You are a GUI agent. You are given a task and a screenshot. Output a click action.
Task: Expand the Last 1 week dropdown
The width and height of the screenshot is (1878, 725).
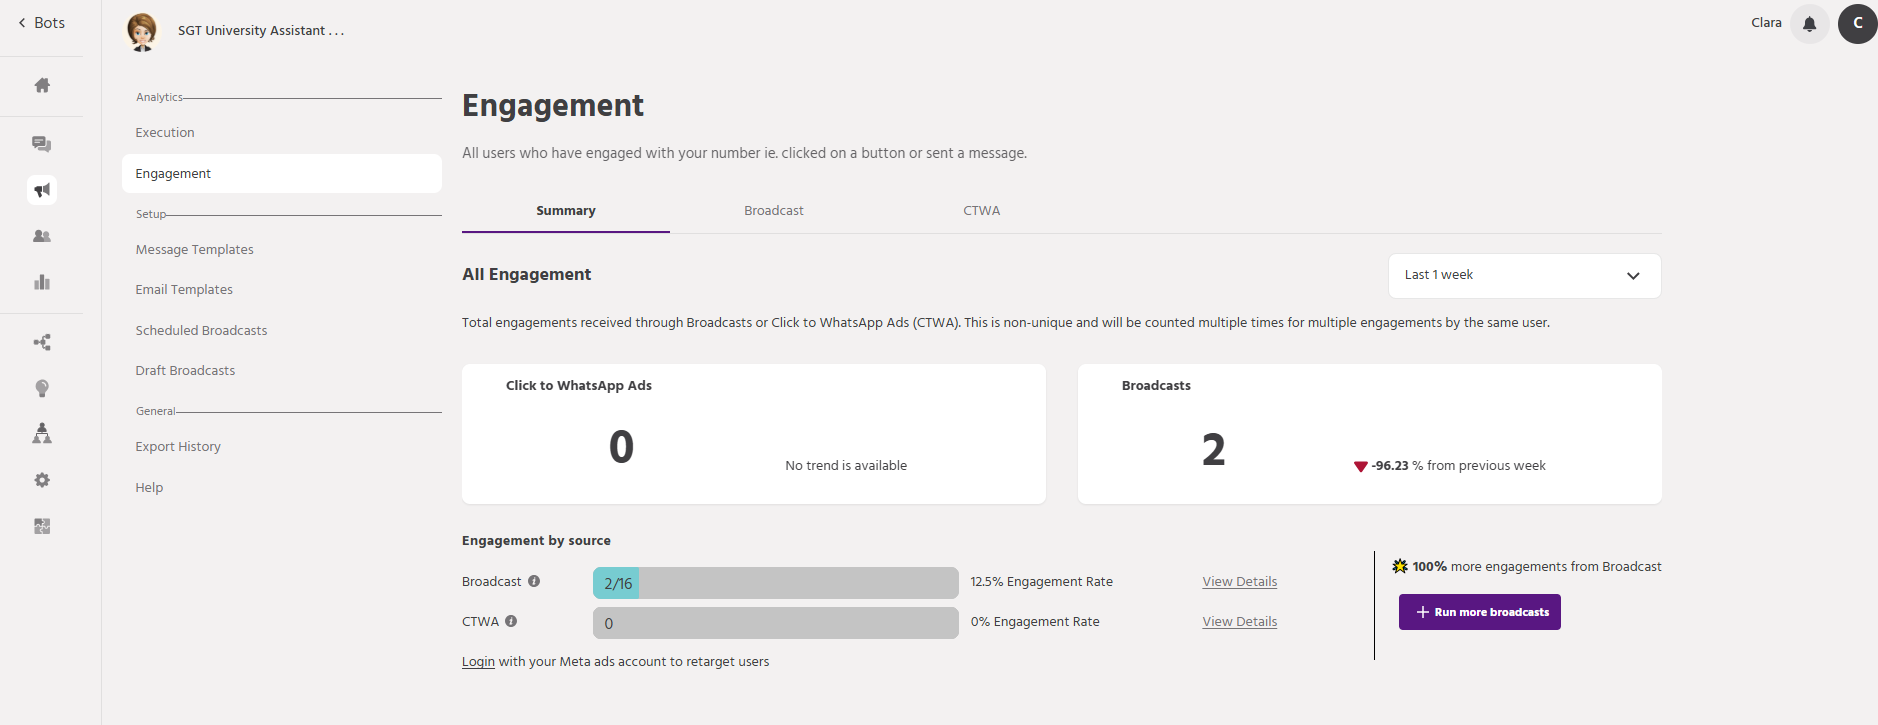pos(1524,275)
